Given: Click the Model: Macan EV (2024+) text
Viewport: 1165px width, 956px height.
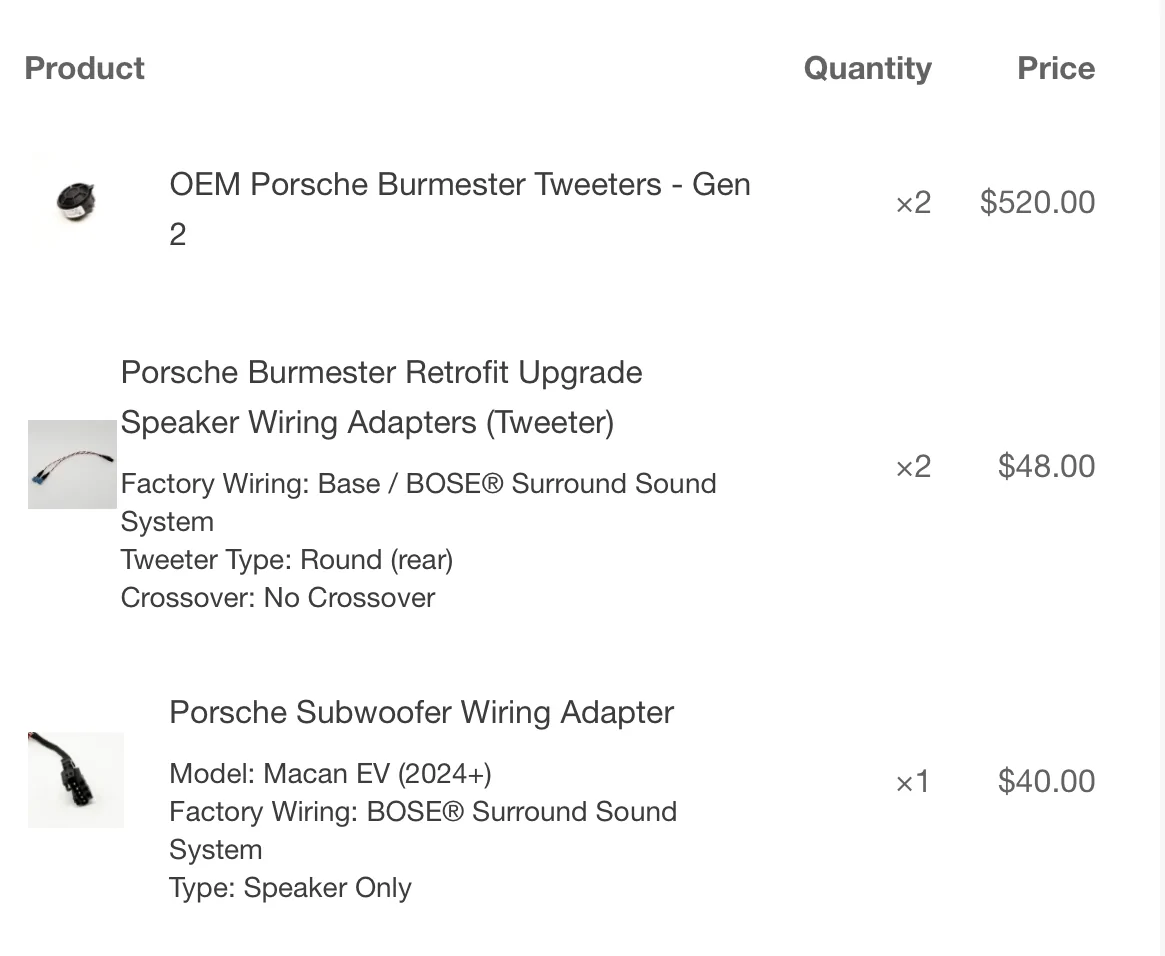Looking at the screenshot, I should [330, 774].
